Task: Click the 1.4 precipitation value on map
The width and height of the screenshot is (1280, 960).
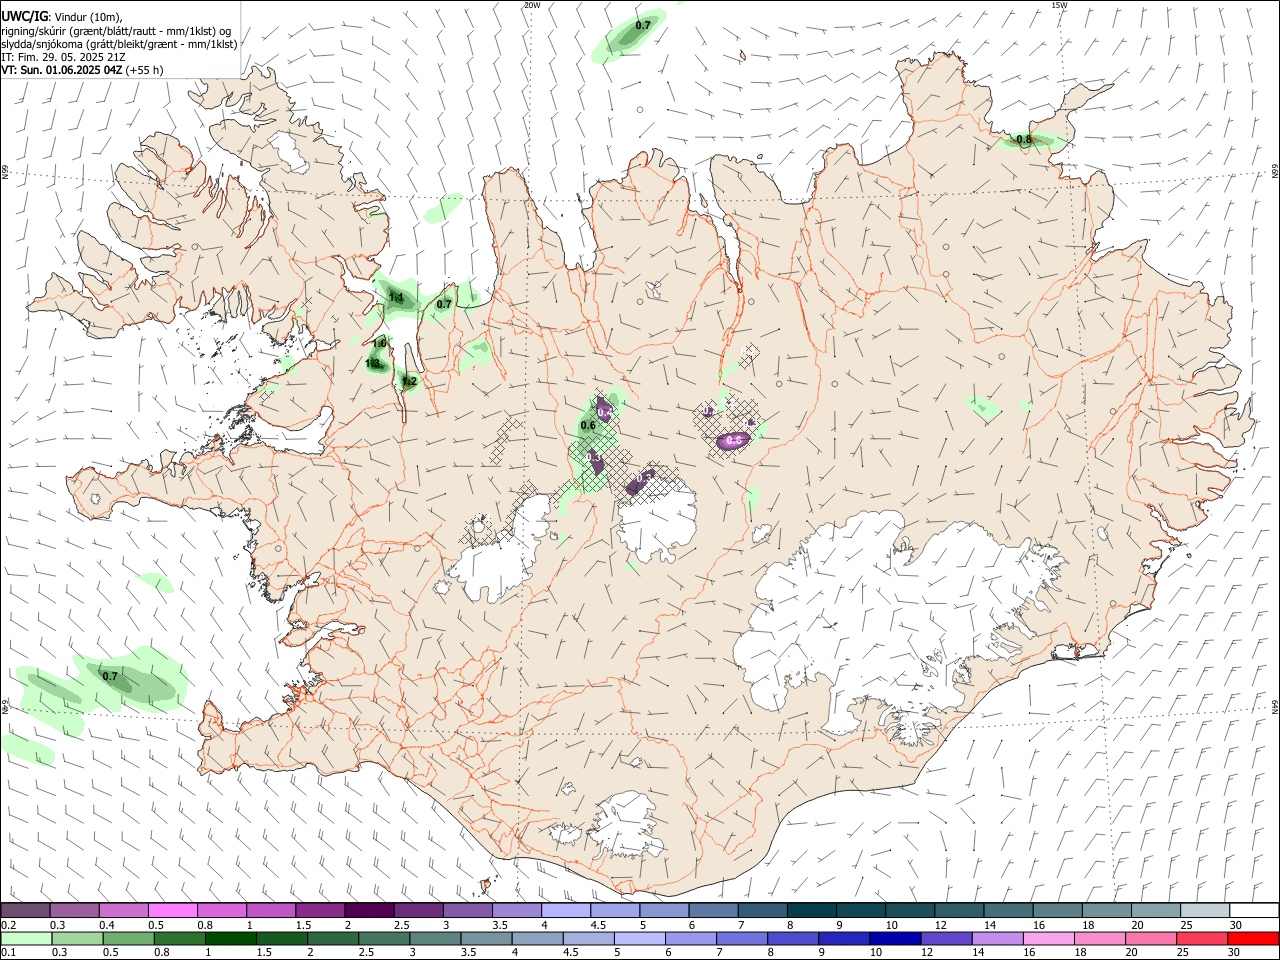Action: point(395,298)
